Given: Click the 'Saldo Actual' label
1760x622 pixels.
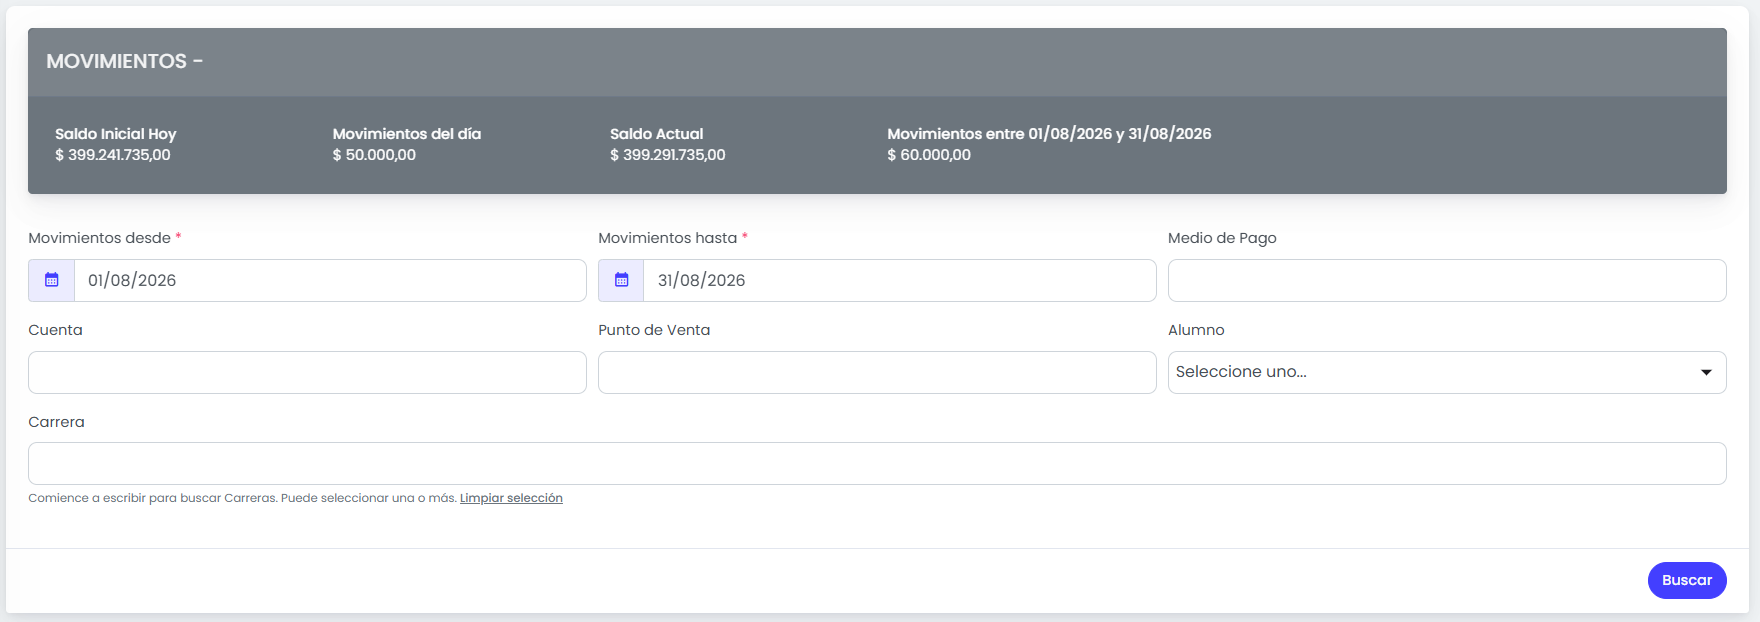Looking at the screenshot, I should (657, 134).
